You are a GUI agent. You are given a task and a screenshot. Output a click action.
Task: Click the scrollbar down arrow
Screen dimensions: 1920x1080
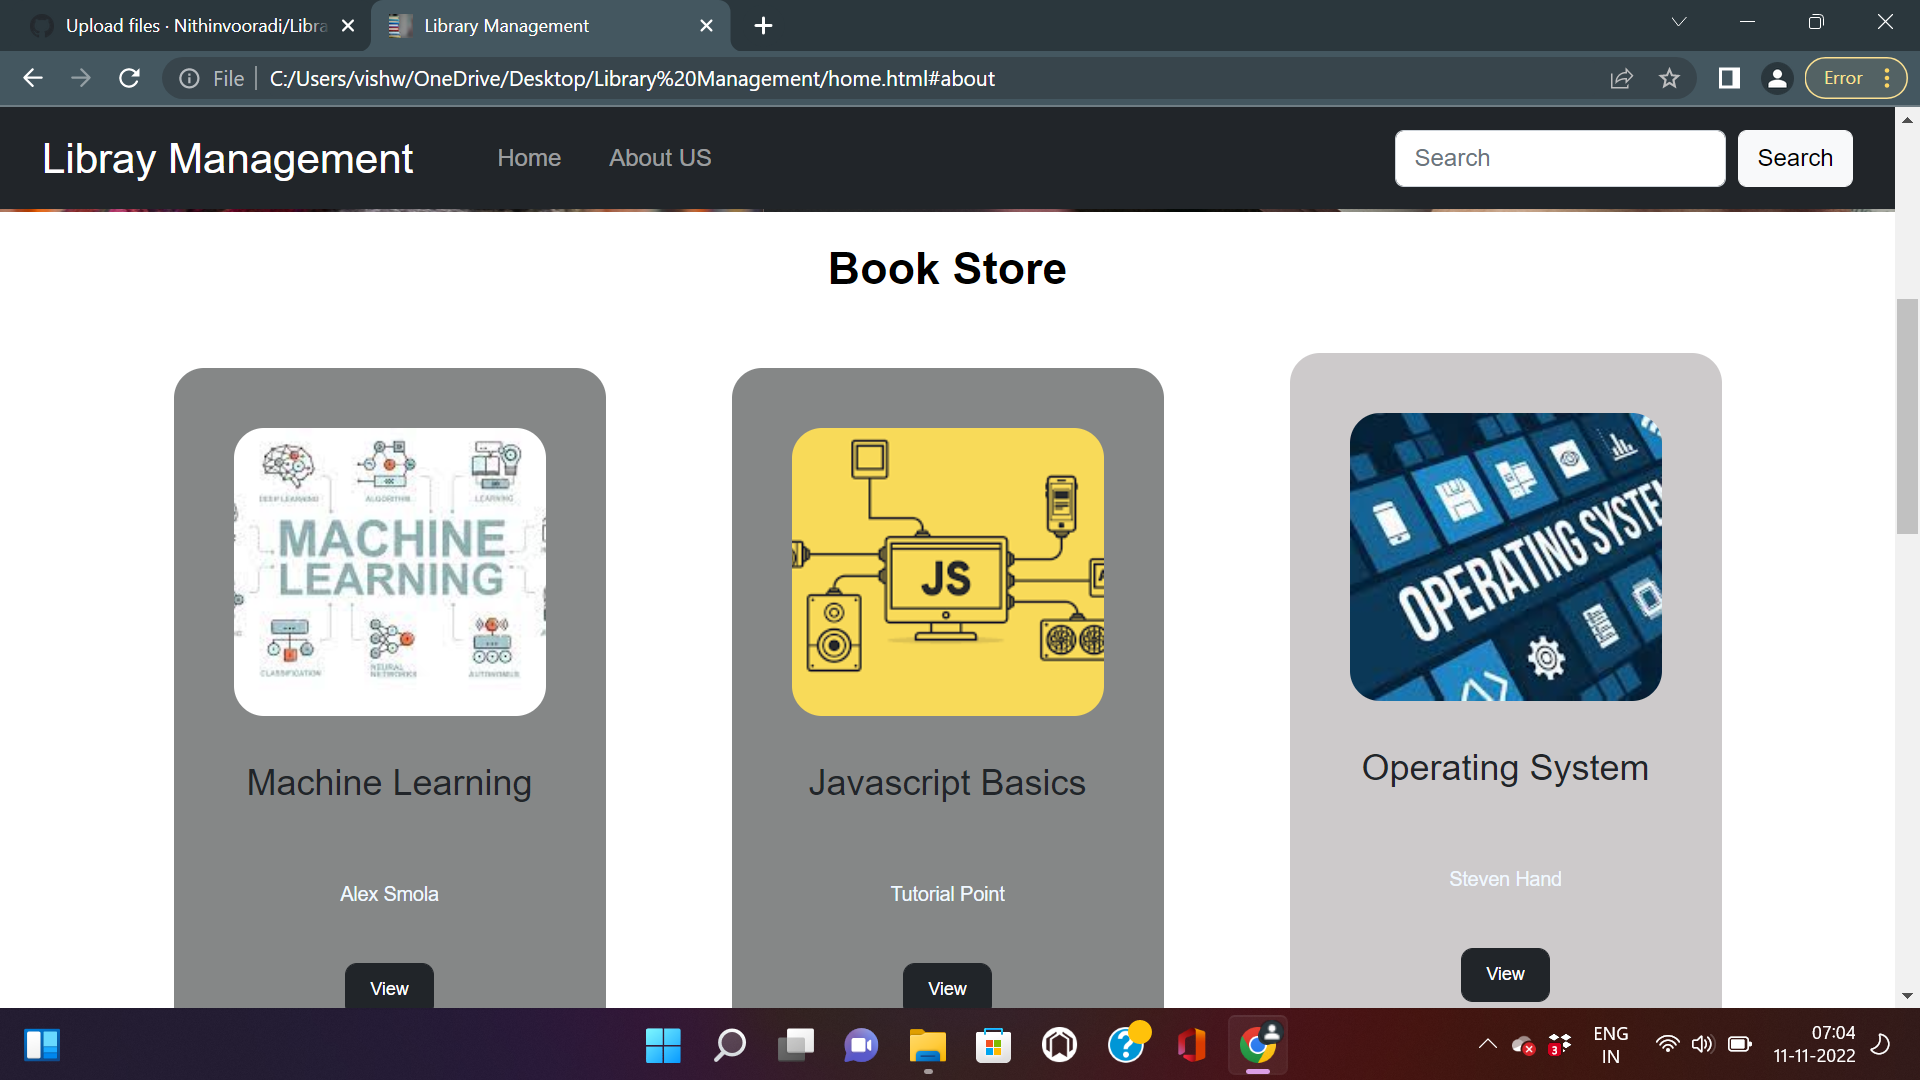click(x=1907, y=996)
